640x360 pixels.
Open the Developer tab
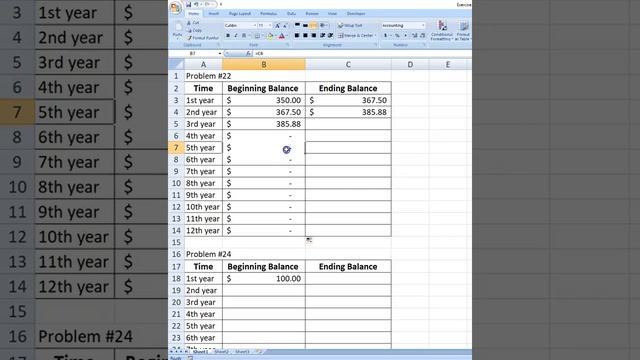tap(356, 13)
